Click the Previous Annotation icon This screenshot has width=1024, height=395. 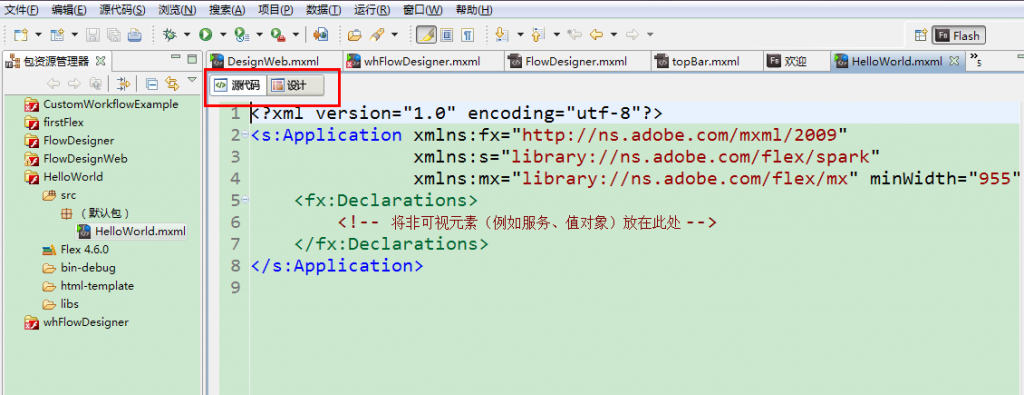[x=538, y=35]
